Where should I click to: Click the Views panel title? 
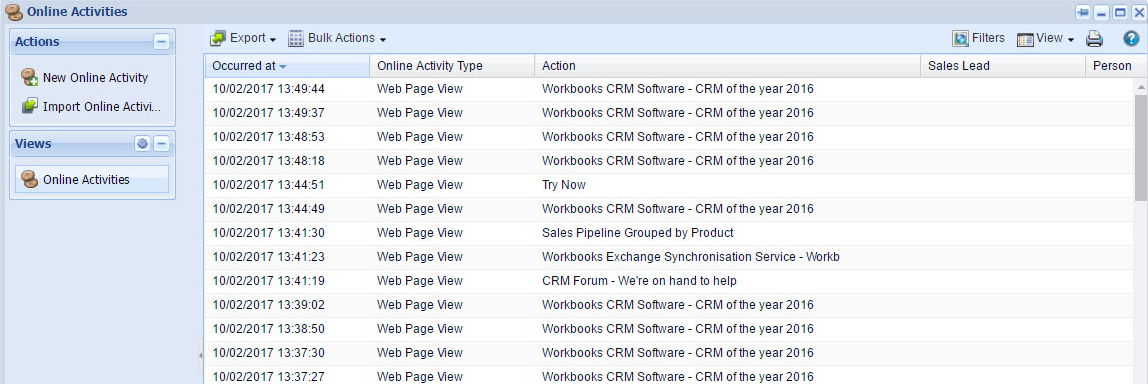(33, 144)
